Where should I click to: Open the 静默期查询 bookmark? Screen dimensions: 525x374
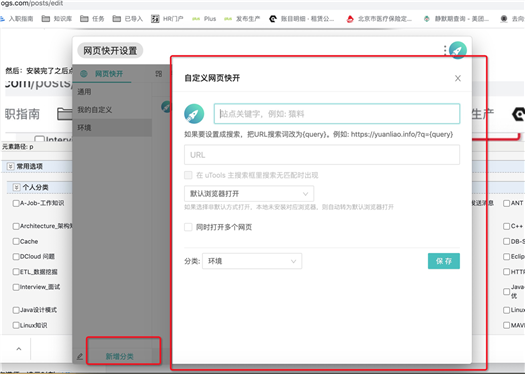click(456, 19)
